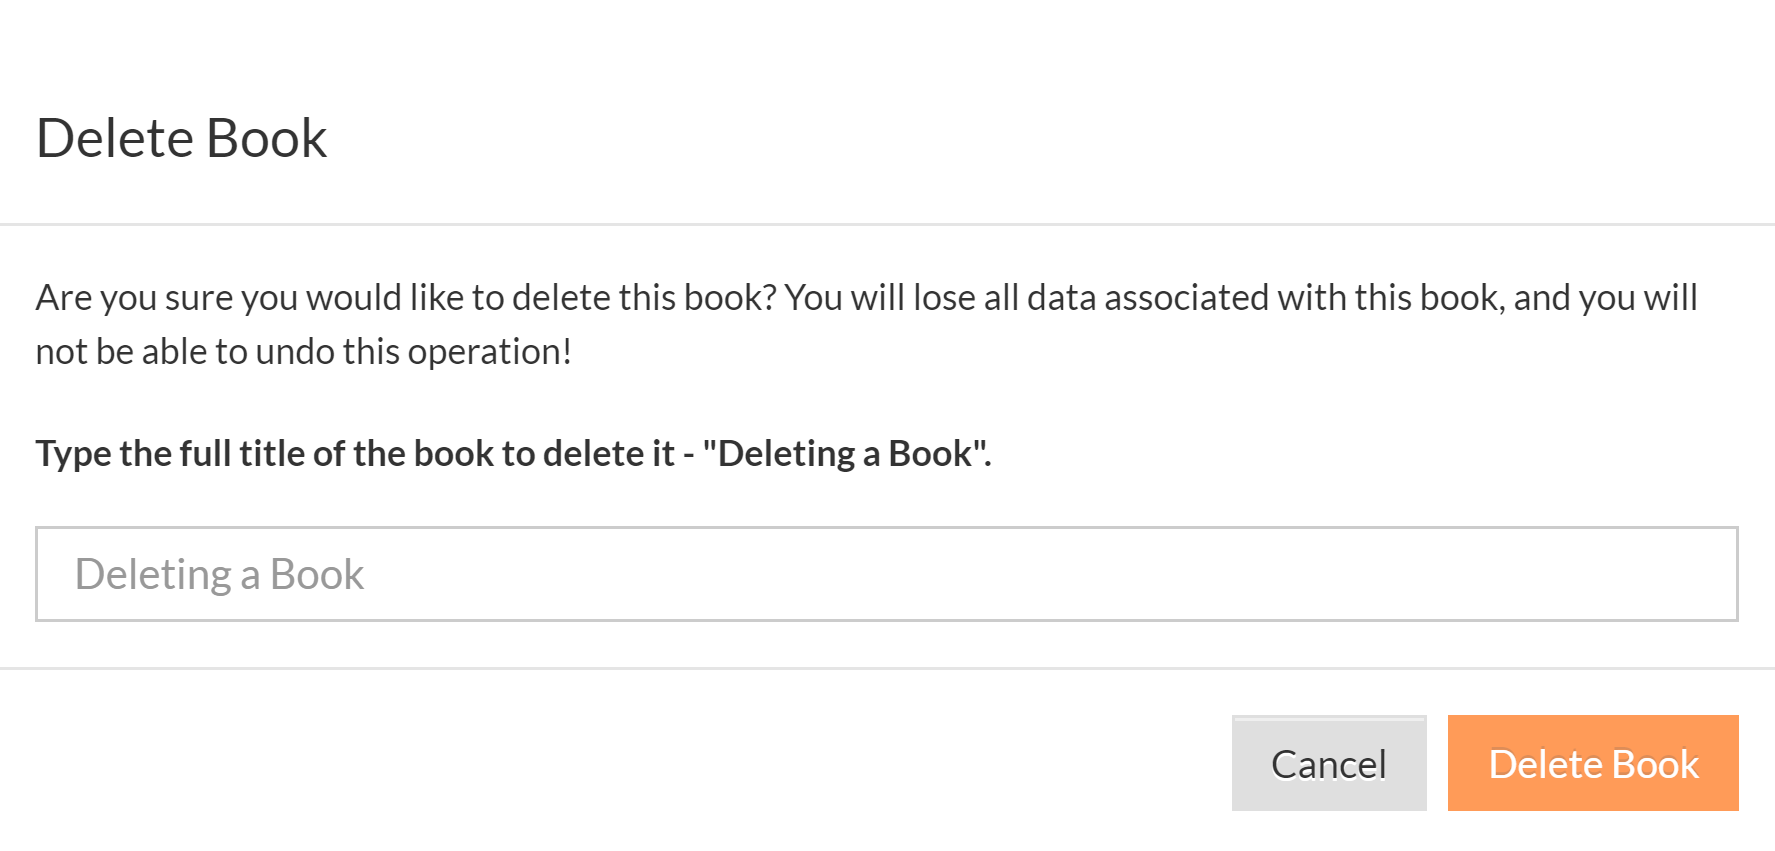Click the quoted book name in bold instruction
The width and height of the screenshot is (1775, 851).
click(x=845, y=454)
